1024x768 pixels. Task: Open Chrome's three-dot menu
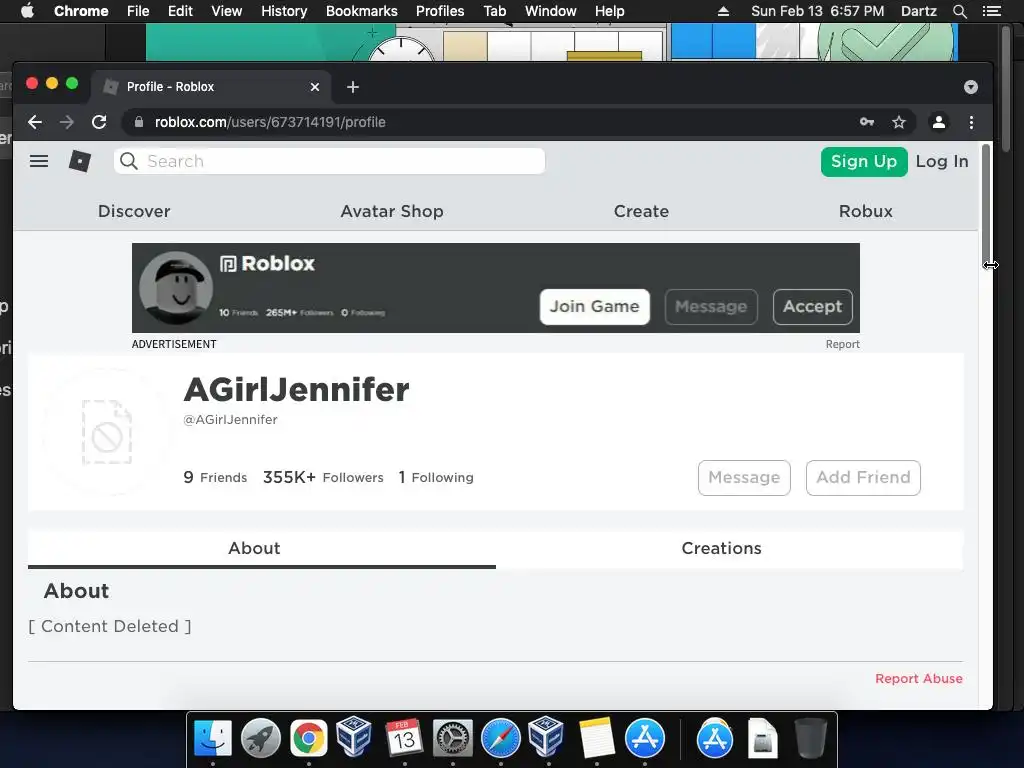point(971,122)
